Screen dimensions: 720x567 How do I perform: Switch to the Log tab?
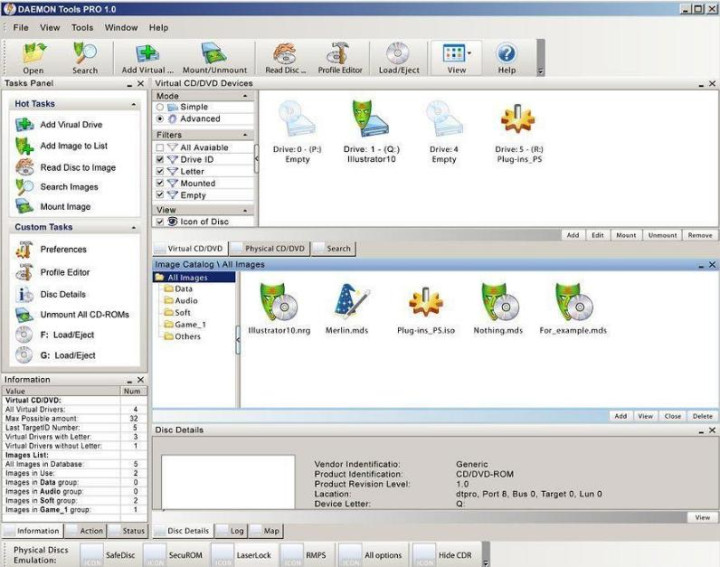coord(231,531)
